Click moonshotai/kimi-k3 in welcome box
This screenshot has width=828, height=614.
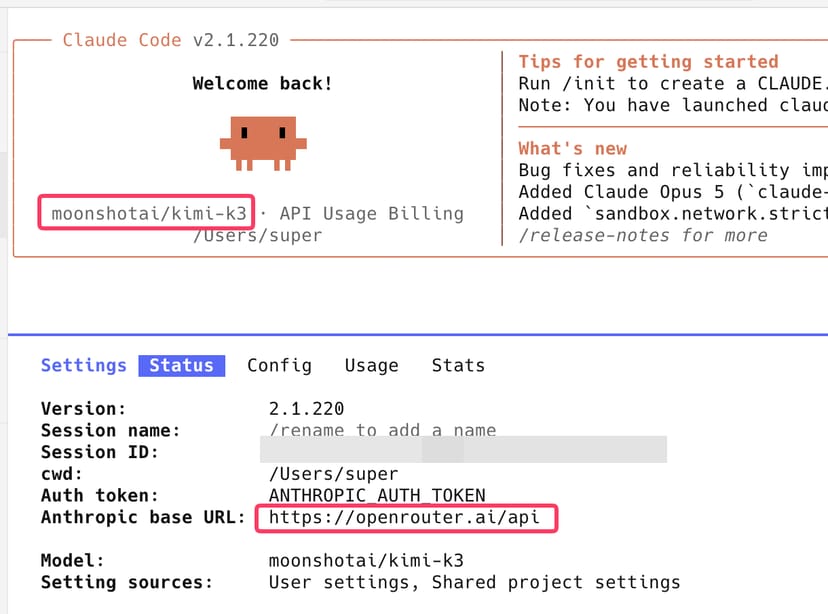149,213
